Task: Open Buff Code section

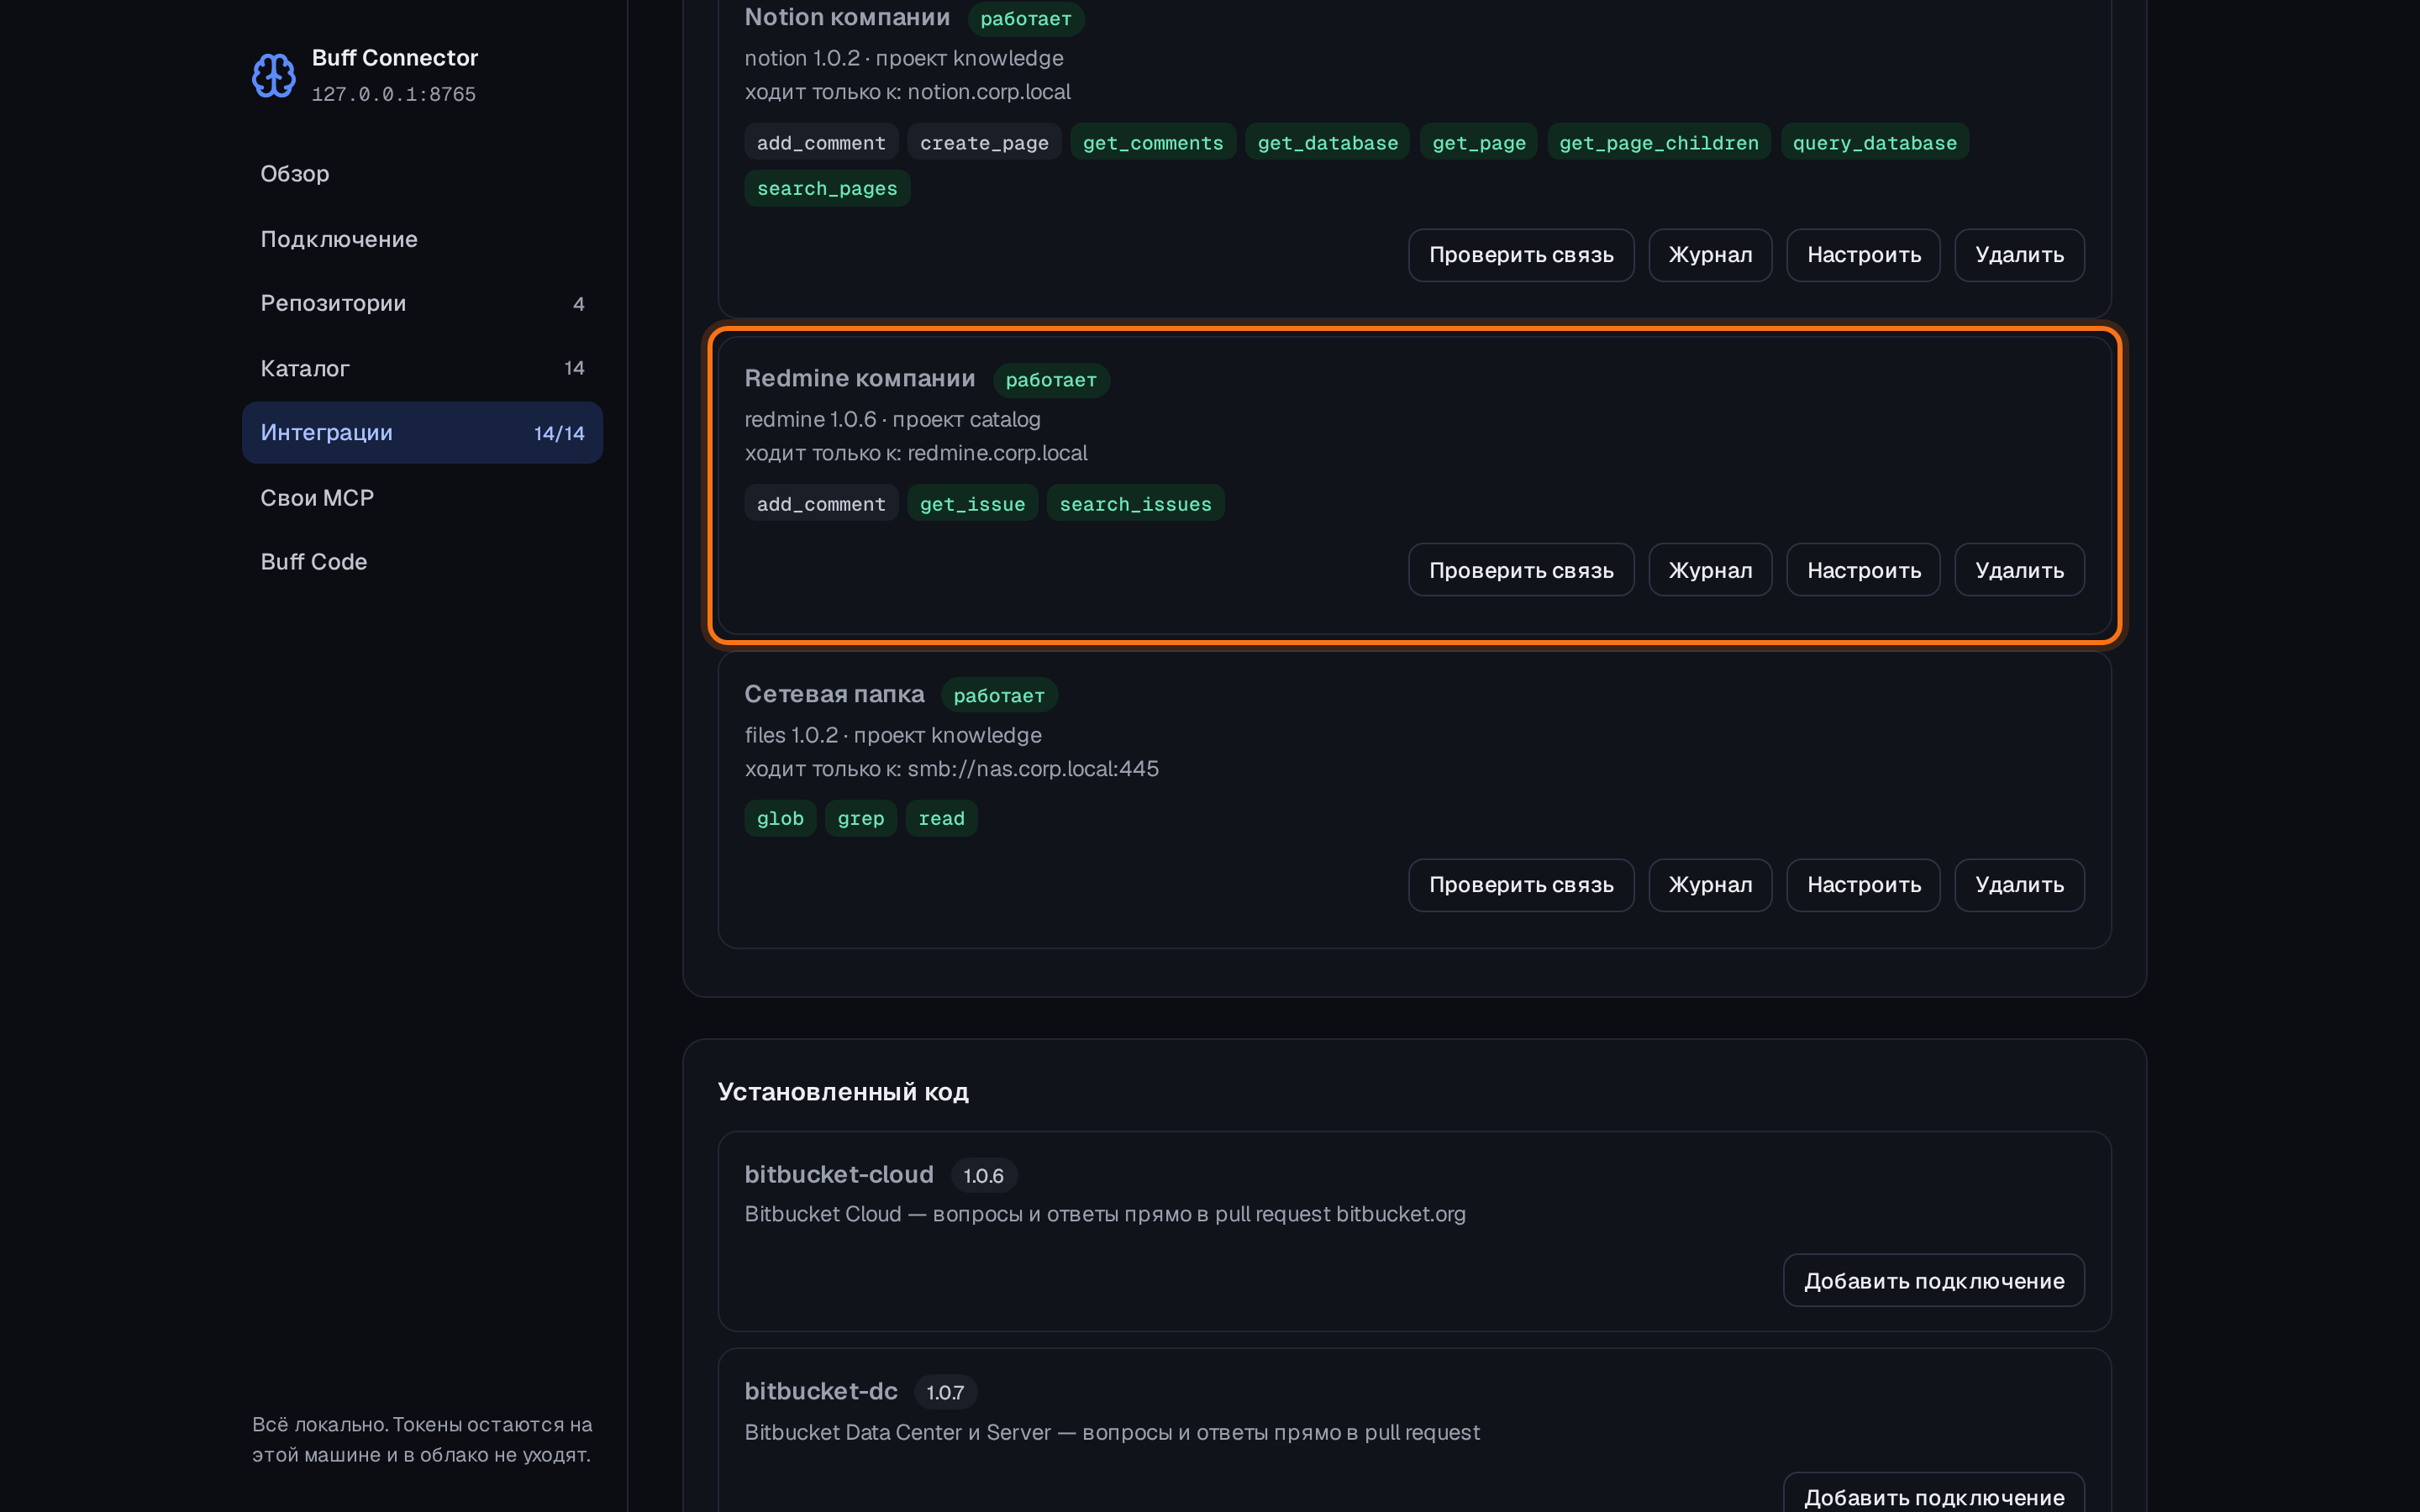Action: pos(422,562)
